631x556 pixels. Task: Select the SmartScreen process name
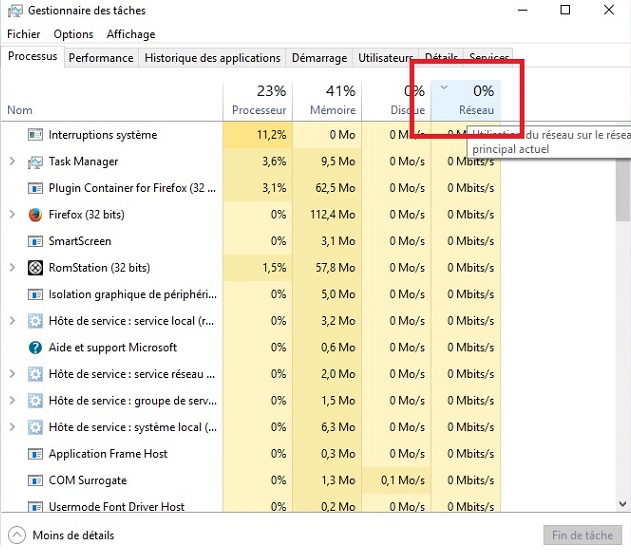[x=80, y=241]
